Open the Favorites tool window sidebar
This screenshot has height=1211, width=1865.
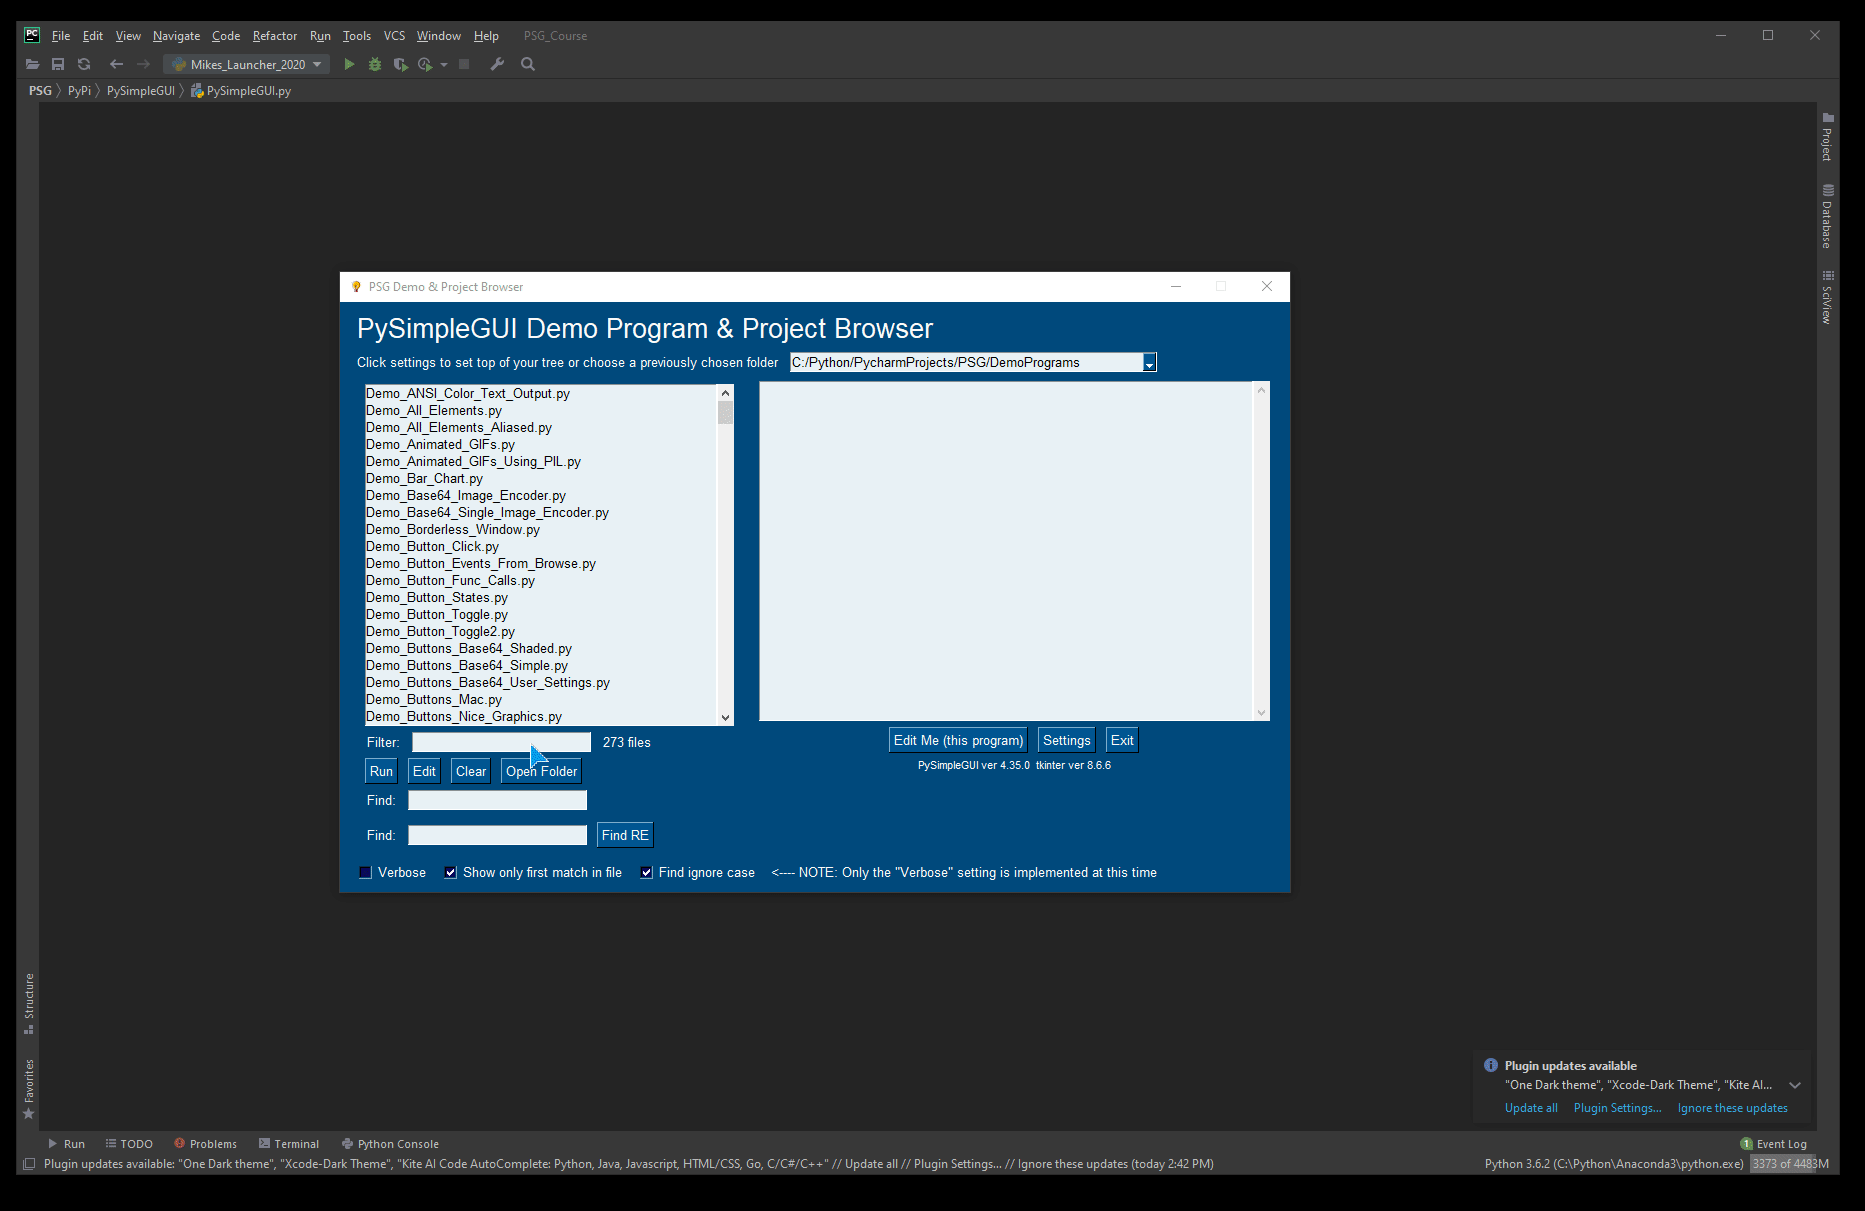pyautogui.click(x=29, y=1088)
